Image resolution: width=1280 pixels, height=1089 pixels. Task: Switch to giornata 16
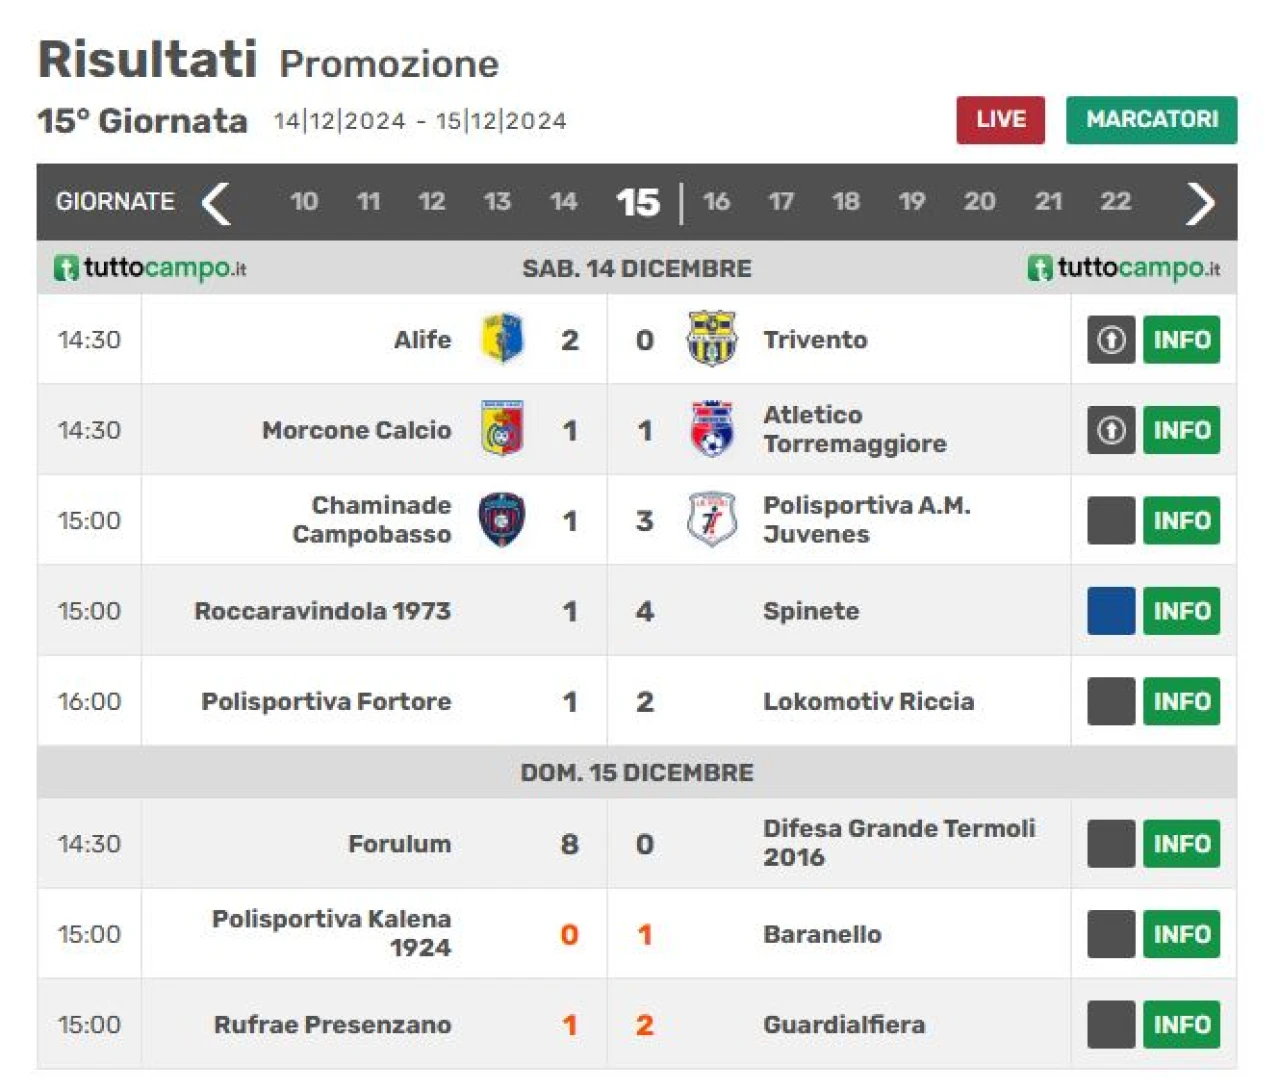(x=716, y=202)
